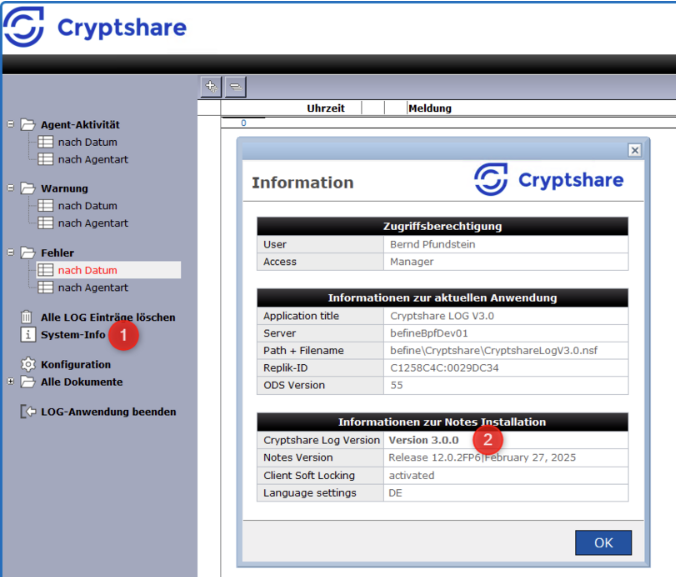Click the Replik-ID value C1258C4C:0029DC34
The width and height of the screenshot is (676, 577).
coord(444,368)
